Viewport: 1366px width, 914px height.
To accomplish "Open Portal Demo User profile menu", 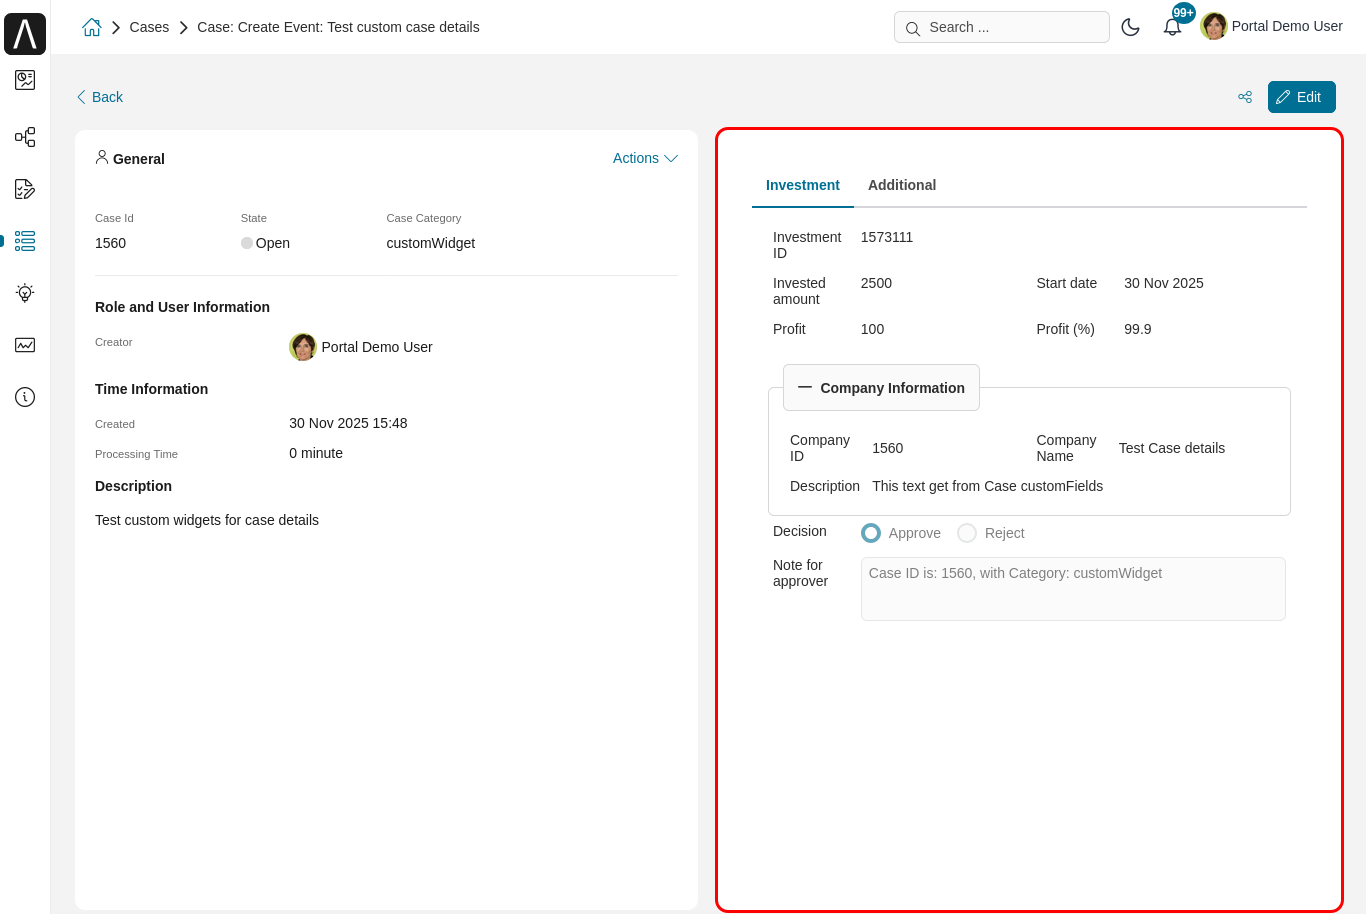I will 1272,27.
